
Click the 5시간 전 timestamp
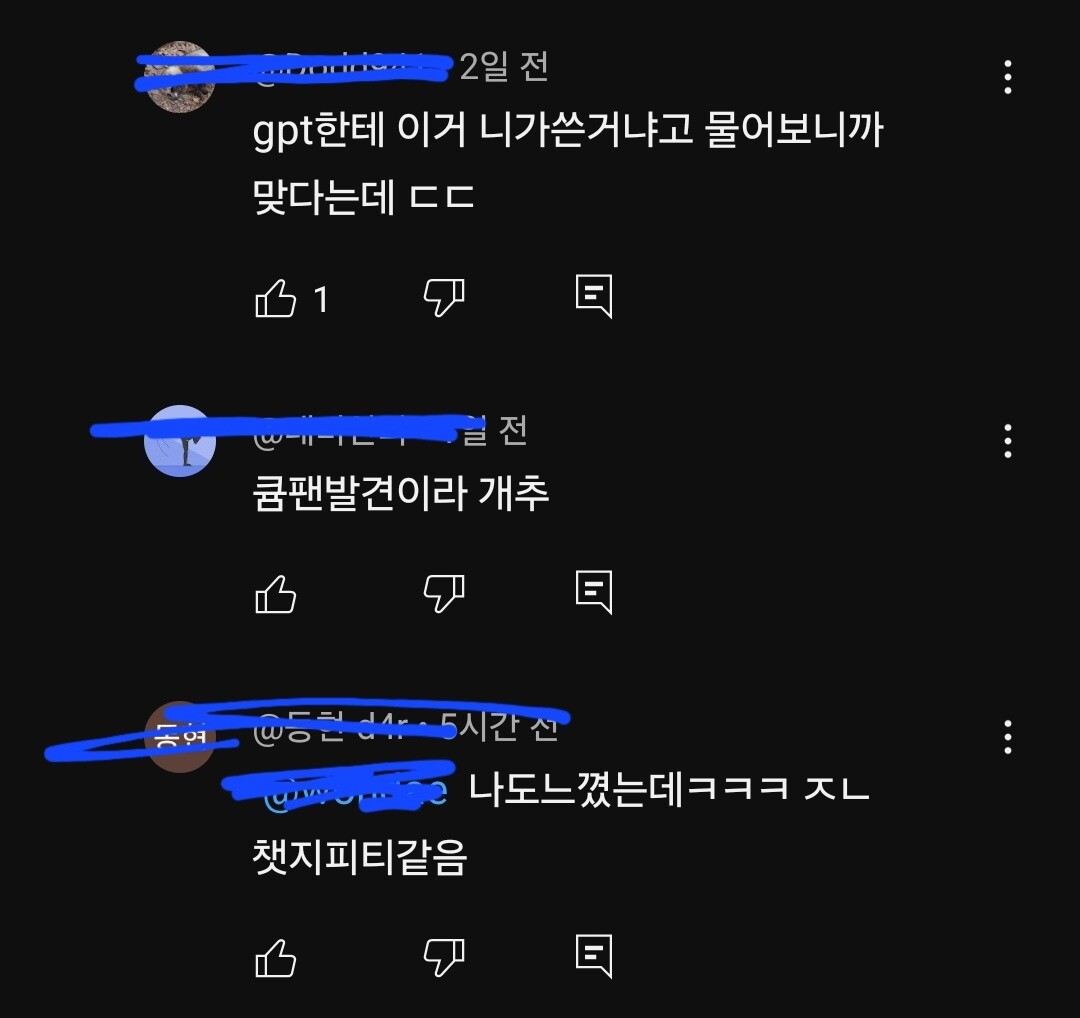(x=499, y=727)
